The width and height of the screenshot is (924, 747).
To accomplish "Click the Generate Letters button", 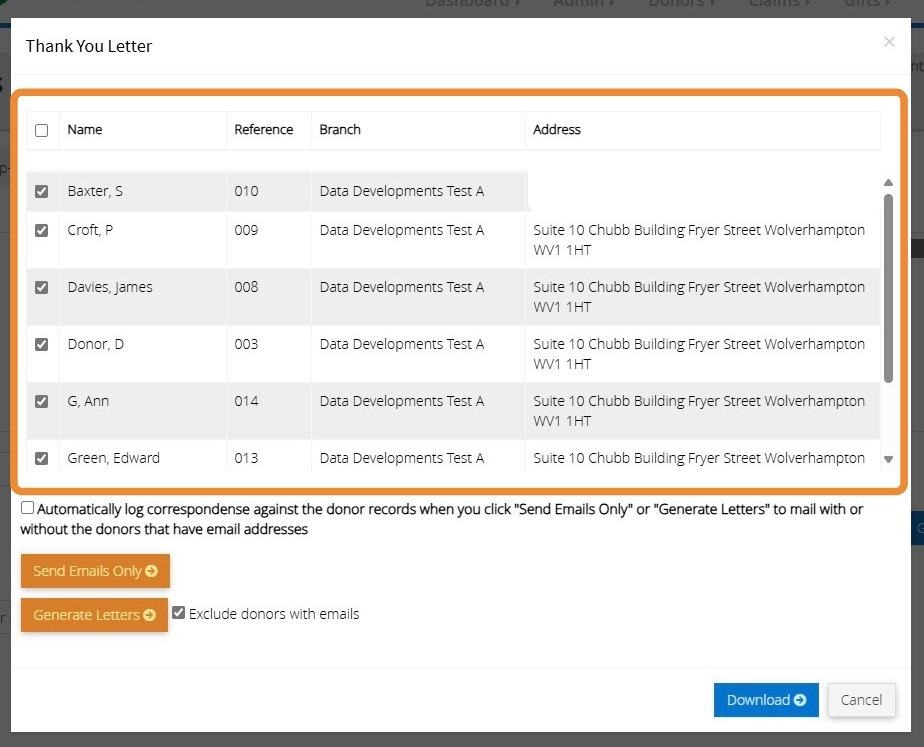I will pos(94,615).
